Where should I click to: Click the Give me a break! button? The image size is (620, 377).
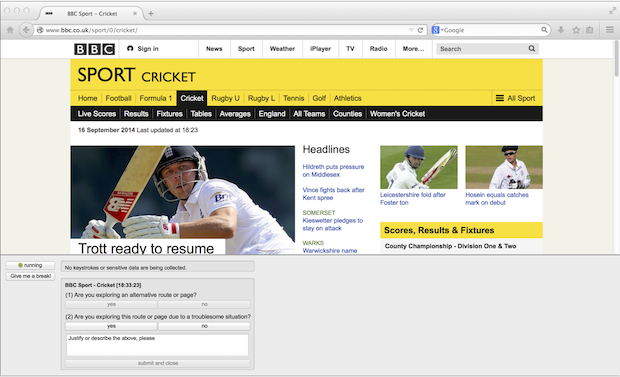30,276
